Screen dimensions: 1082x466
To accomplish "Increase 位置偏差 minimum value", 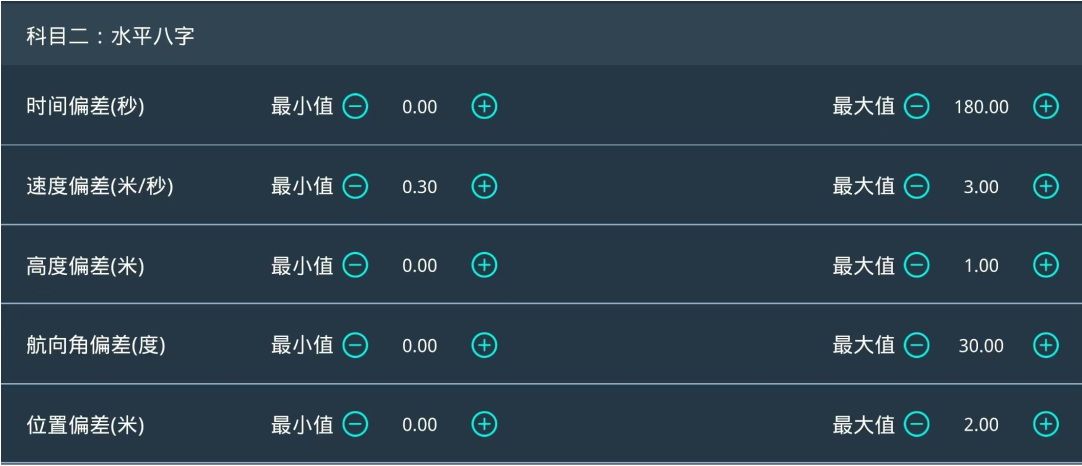I will pos(484,425).
